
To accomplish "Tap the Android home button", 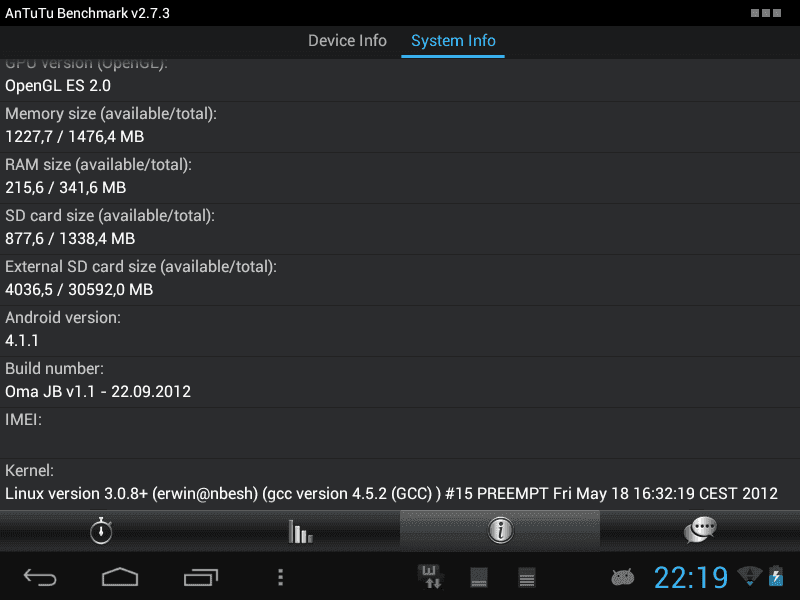I will [120, 577].
